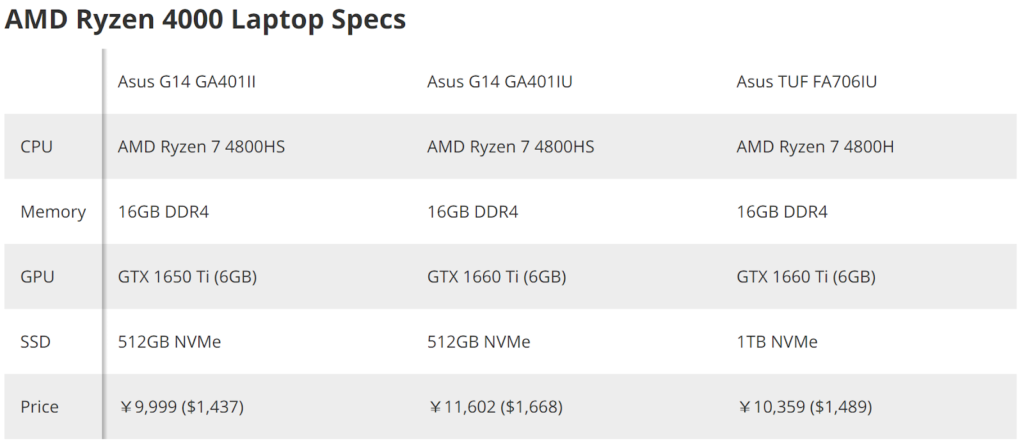Click the FA706IU's 16GB DDR4 cell
The image size is (1024, 448).
[x=782, y=212]
